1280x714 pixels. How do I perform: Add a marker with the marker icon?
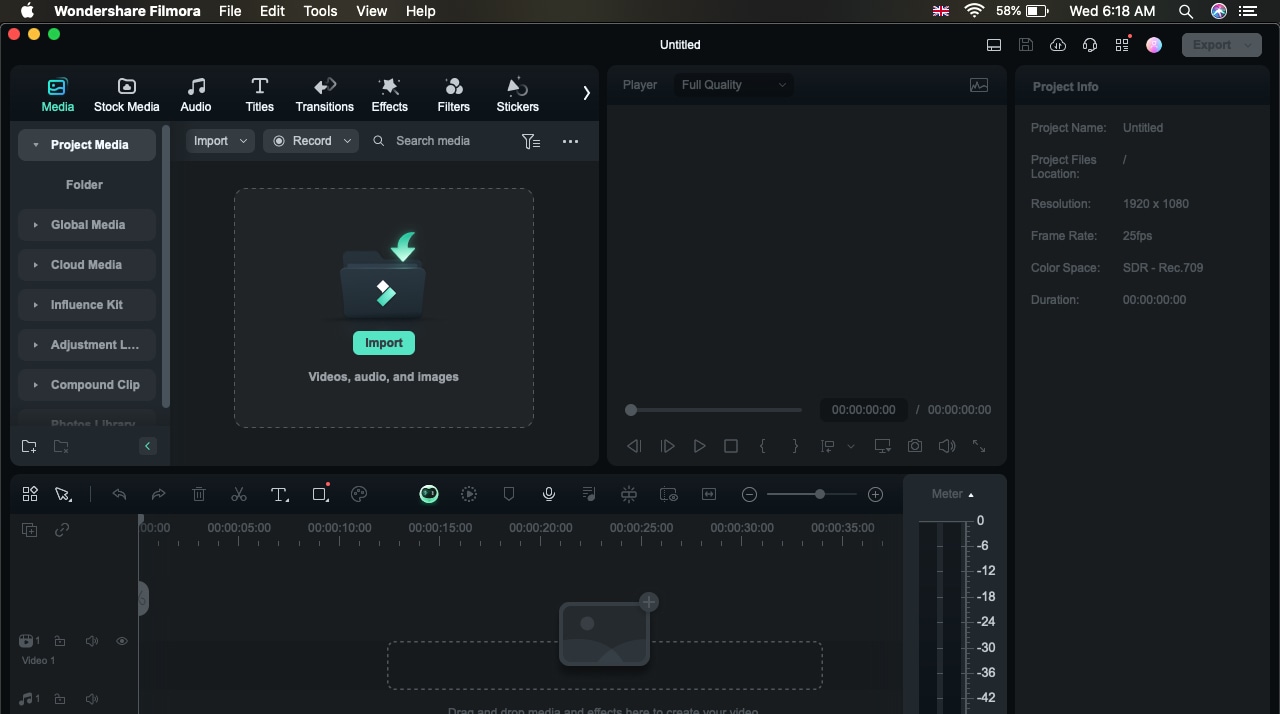[x=509, y=494]
